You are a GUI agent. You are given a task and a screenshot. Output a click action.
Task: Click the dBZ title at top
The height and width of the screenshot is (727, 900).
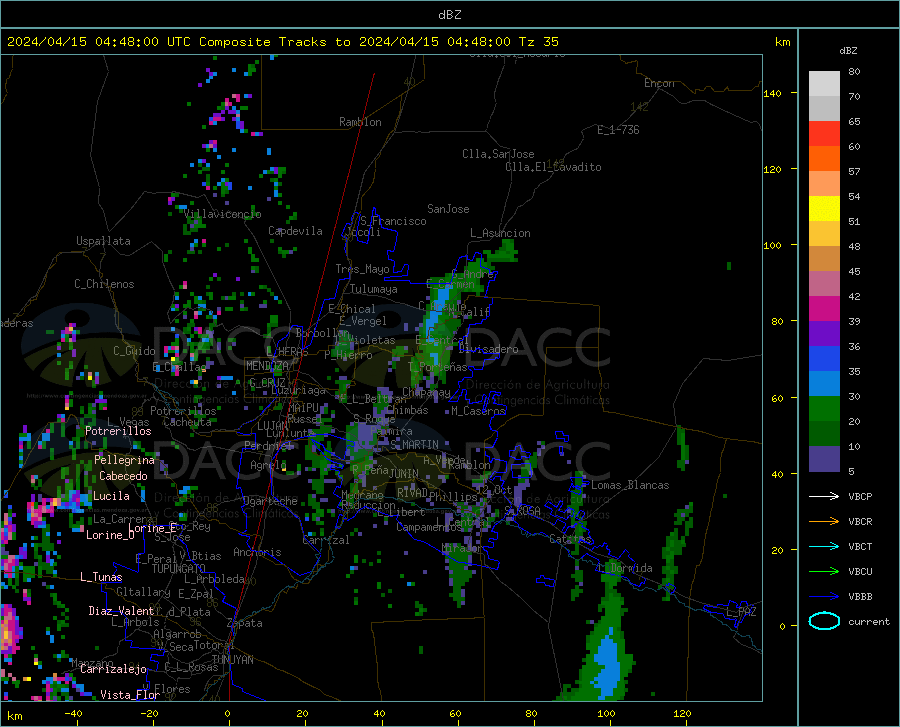coord(449,15)
